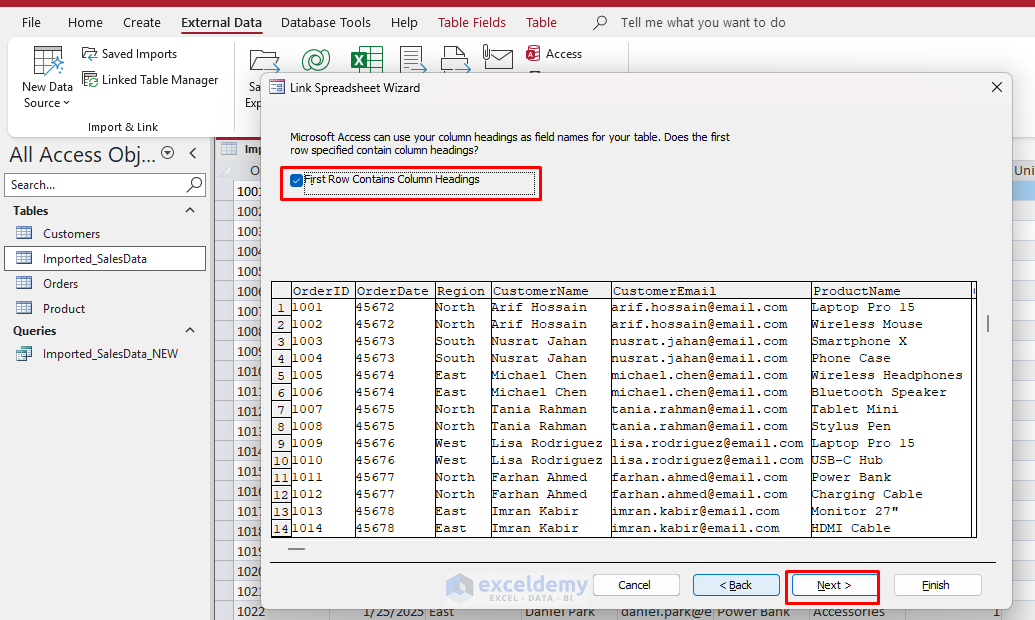
Task: Open the Database Tools tab
Action: (325, 22)
